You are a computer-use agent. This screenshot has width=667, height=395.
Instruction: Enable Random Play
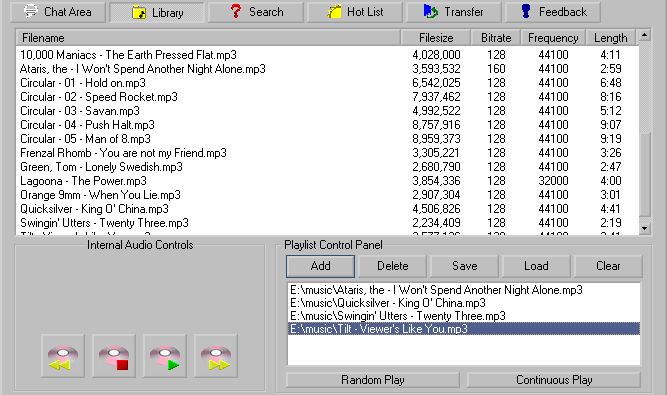tap(373, 380)
